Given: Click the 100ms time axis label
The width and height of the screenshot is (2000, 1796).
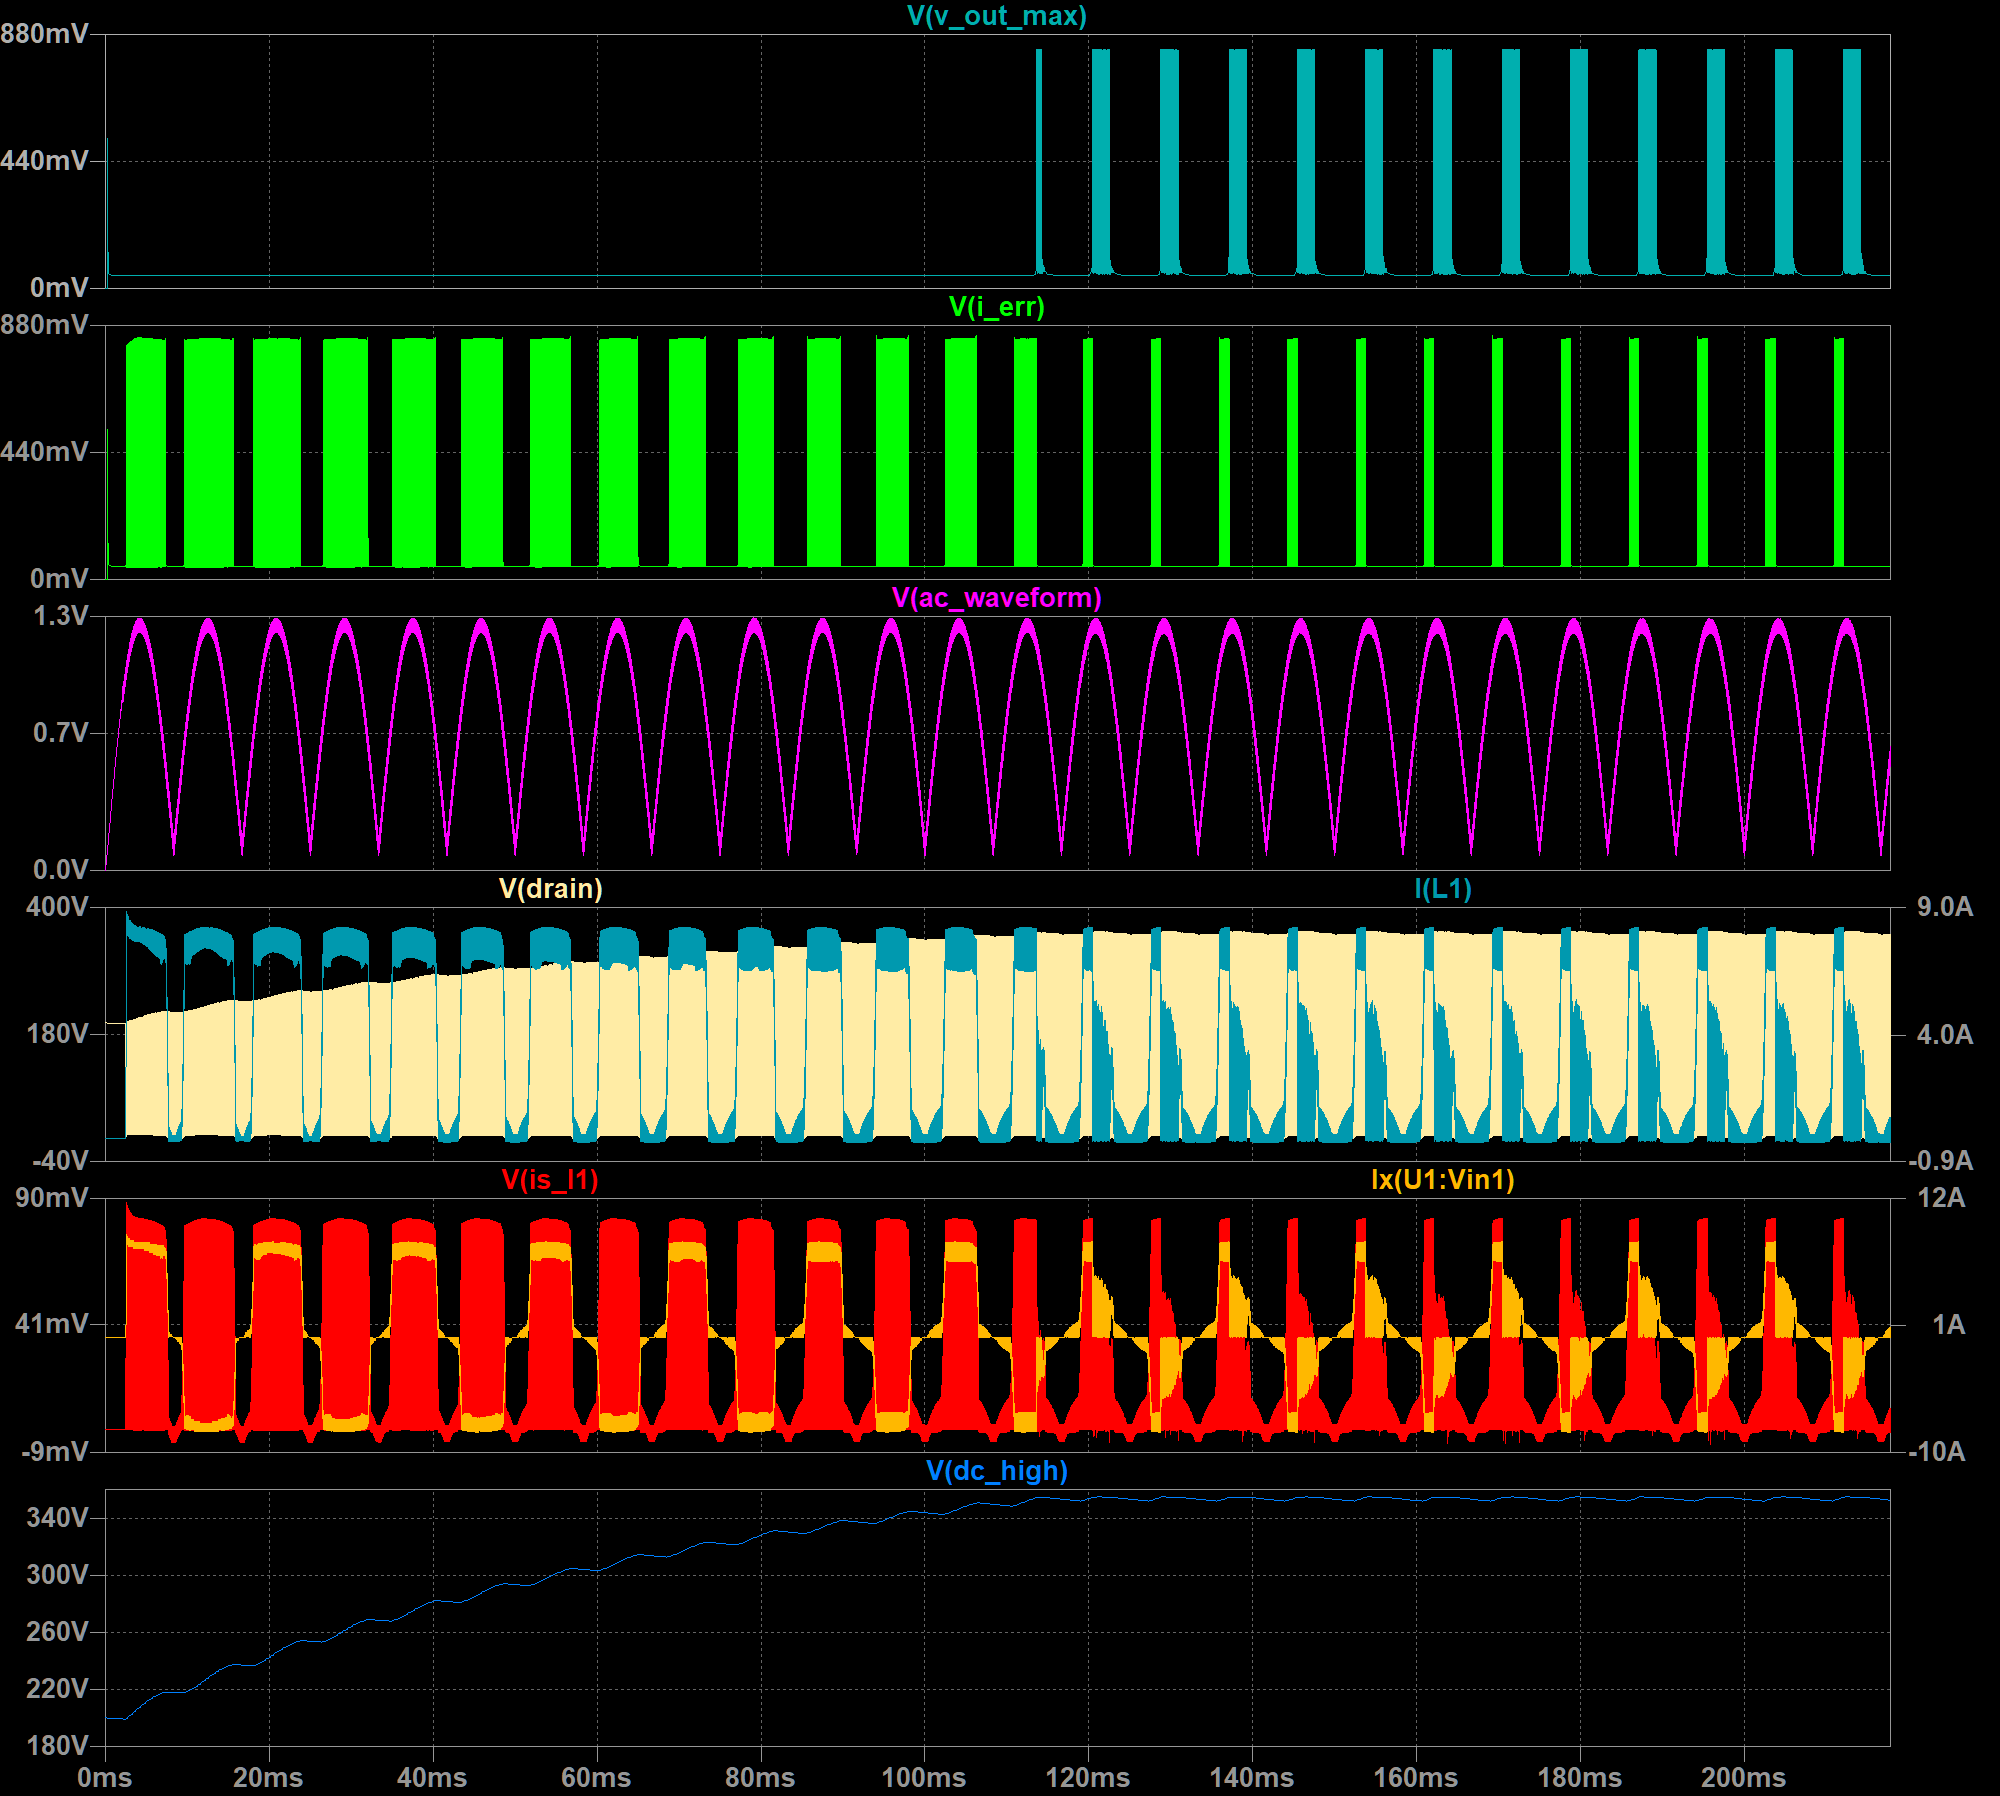Looking at the screenshot, I should click(923, 1778).
